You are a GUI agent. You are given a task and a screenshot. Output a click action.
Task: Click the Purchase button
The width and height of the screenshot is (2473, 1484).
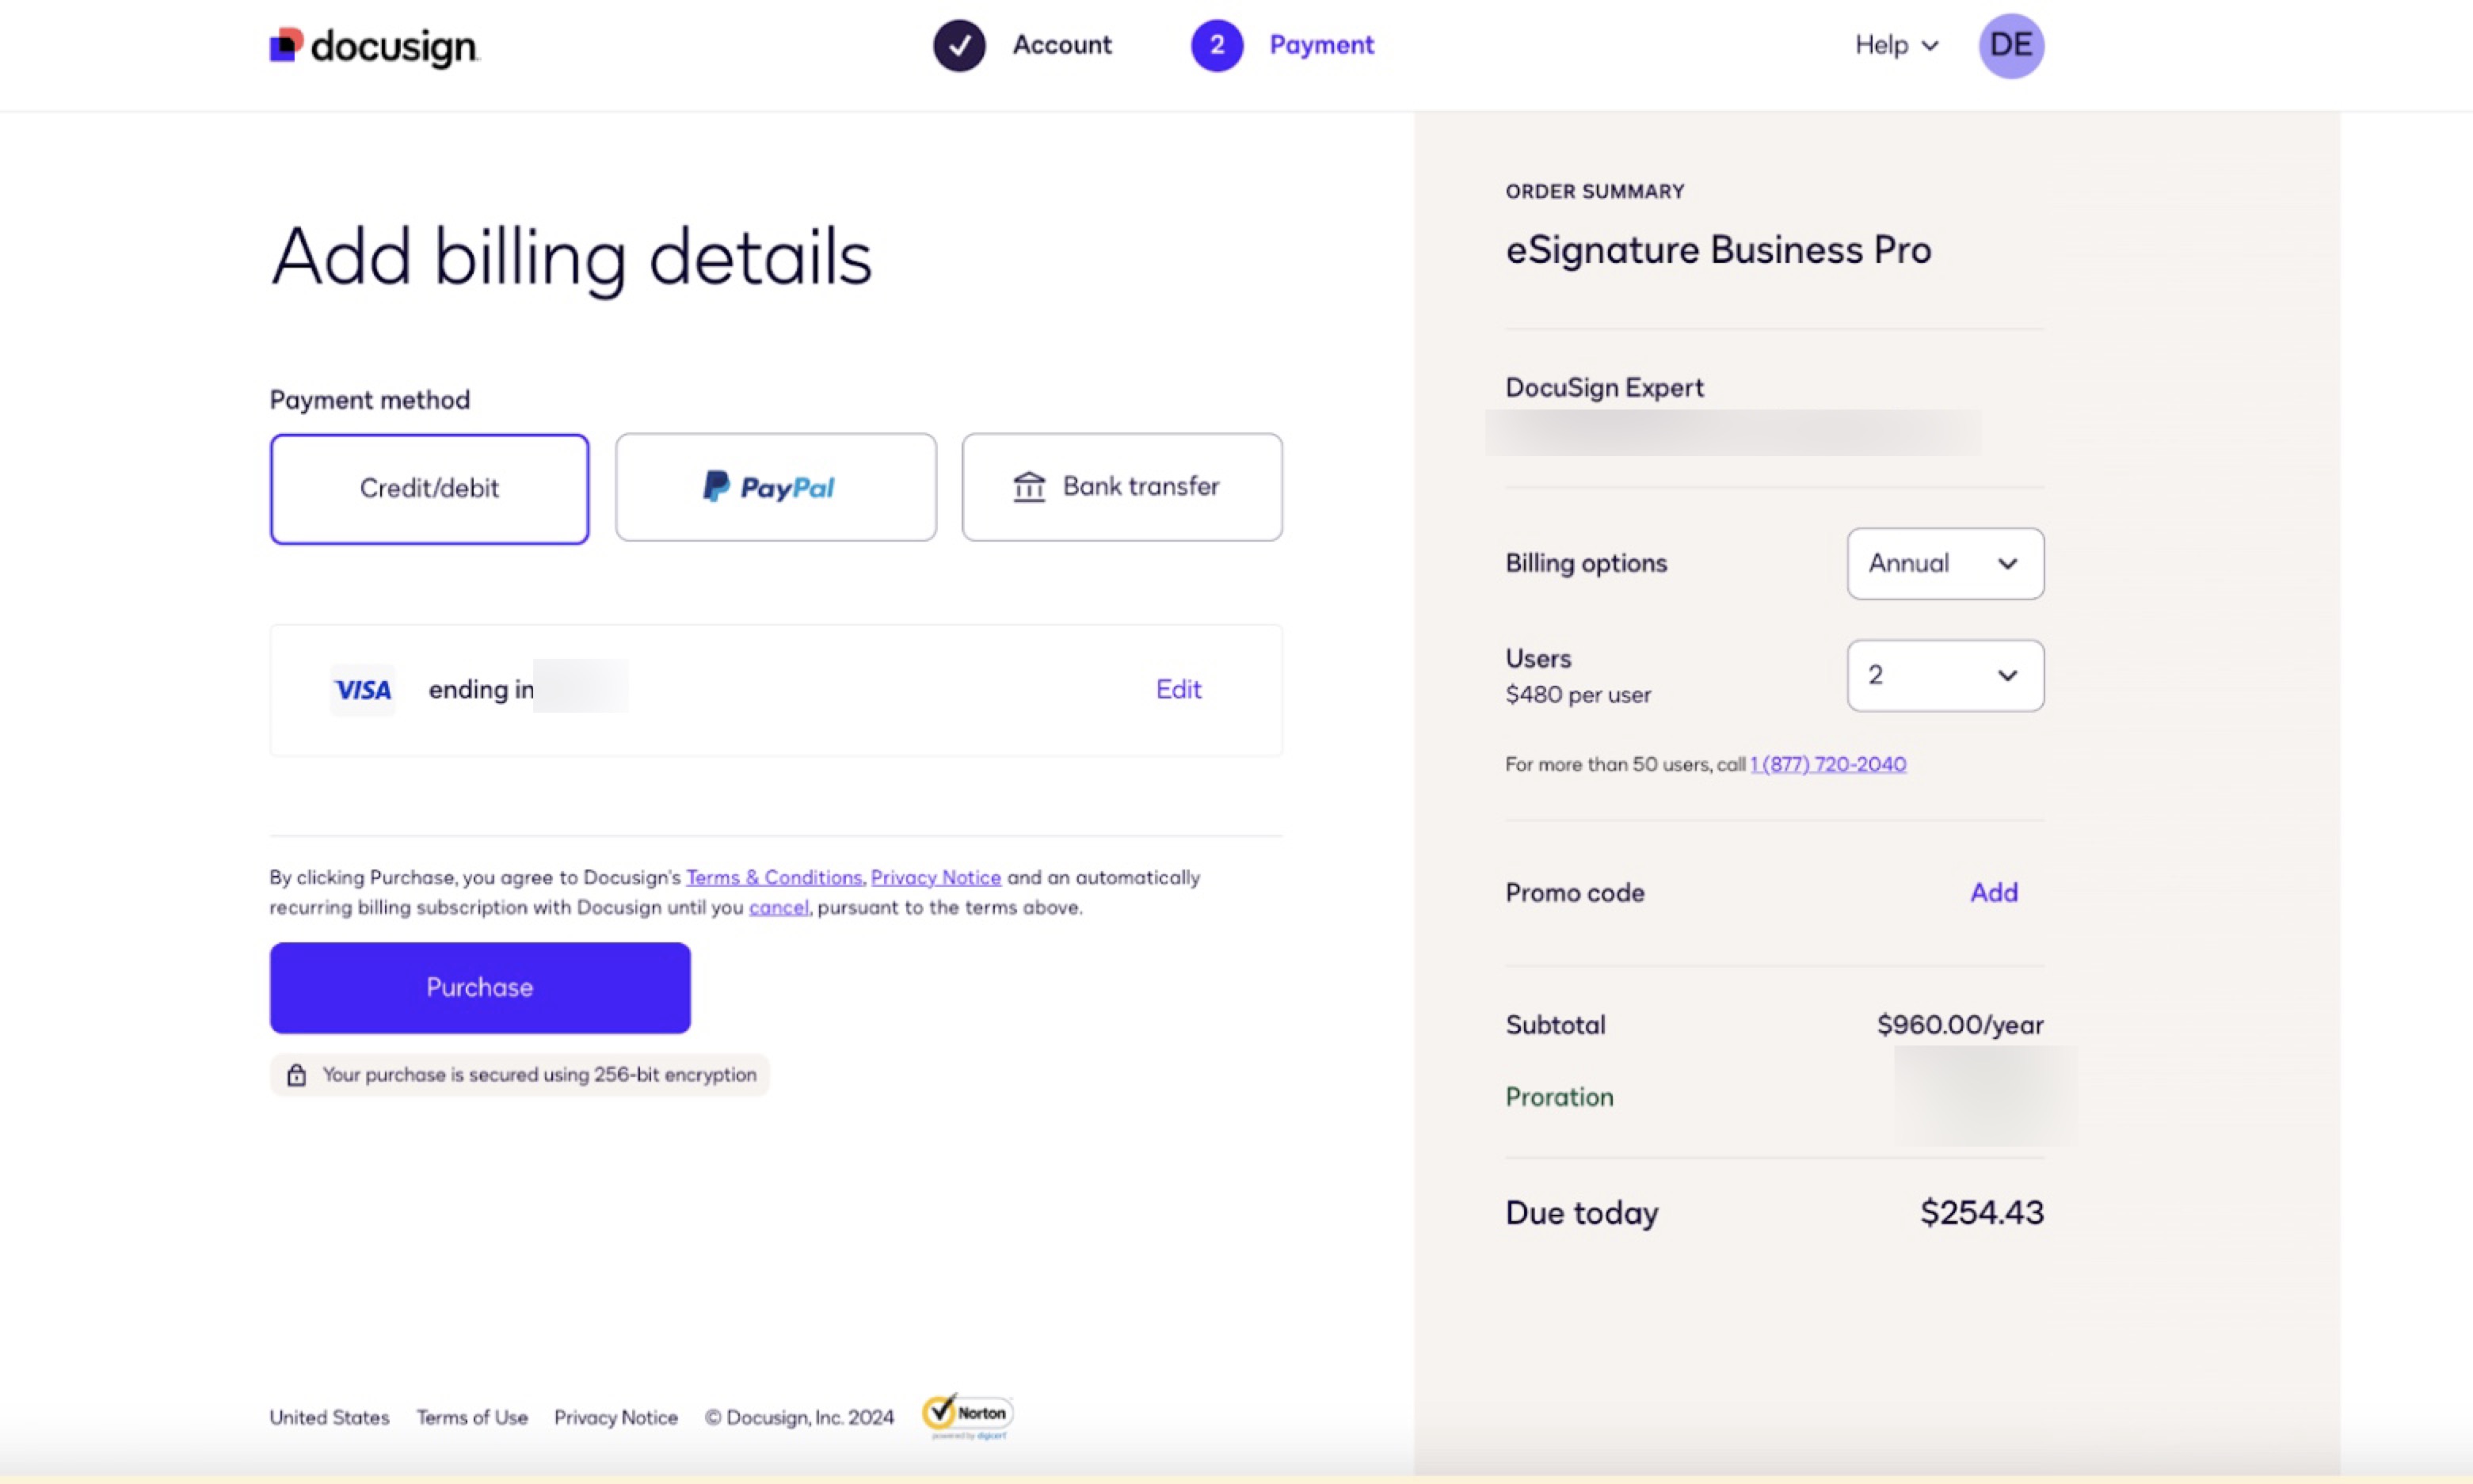pos(479,987)
